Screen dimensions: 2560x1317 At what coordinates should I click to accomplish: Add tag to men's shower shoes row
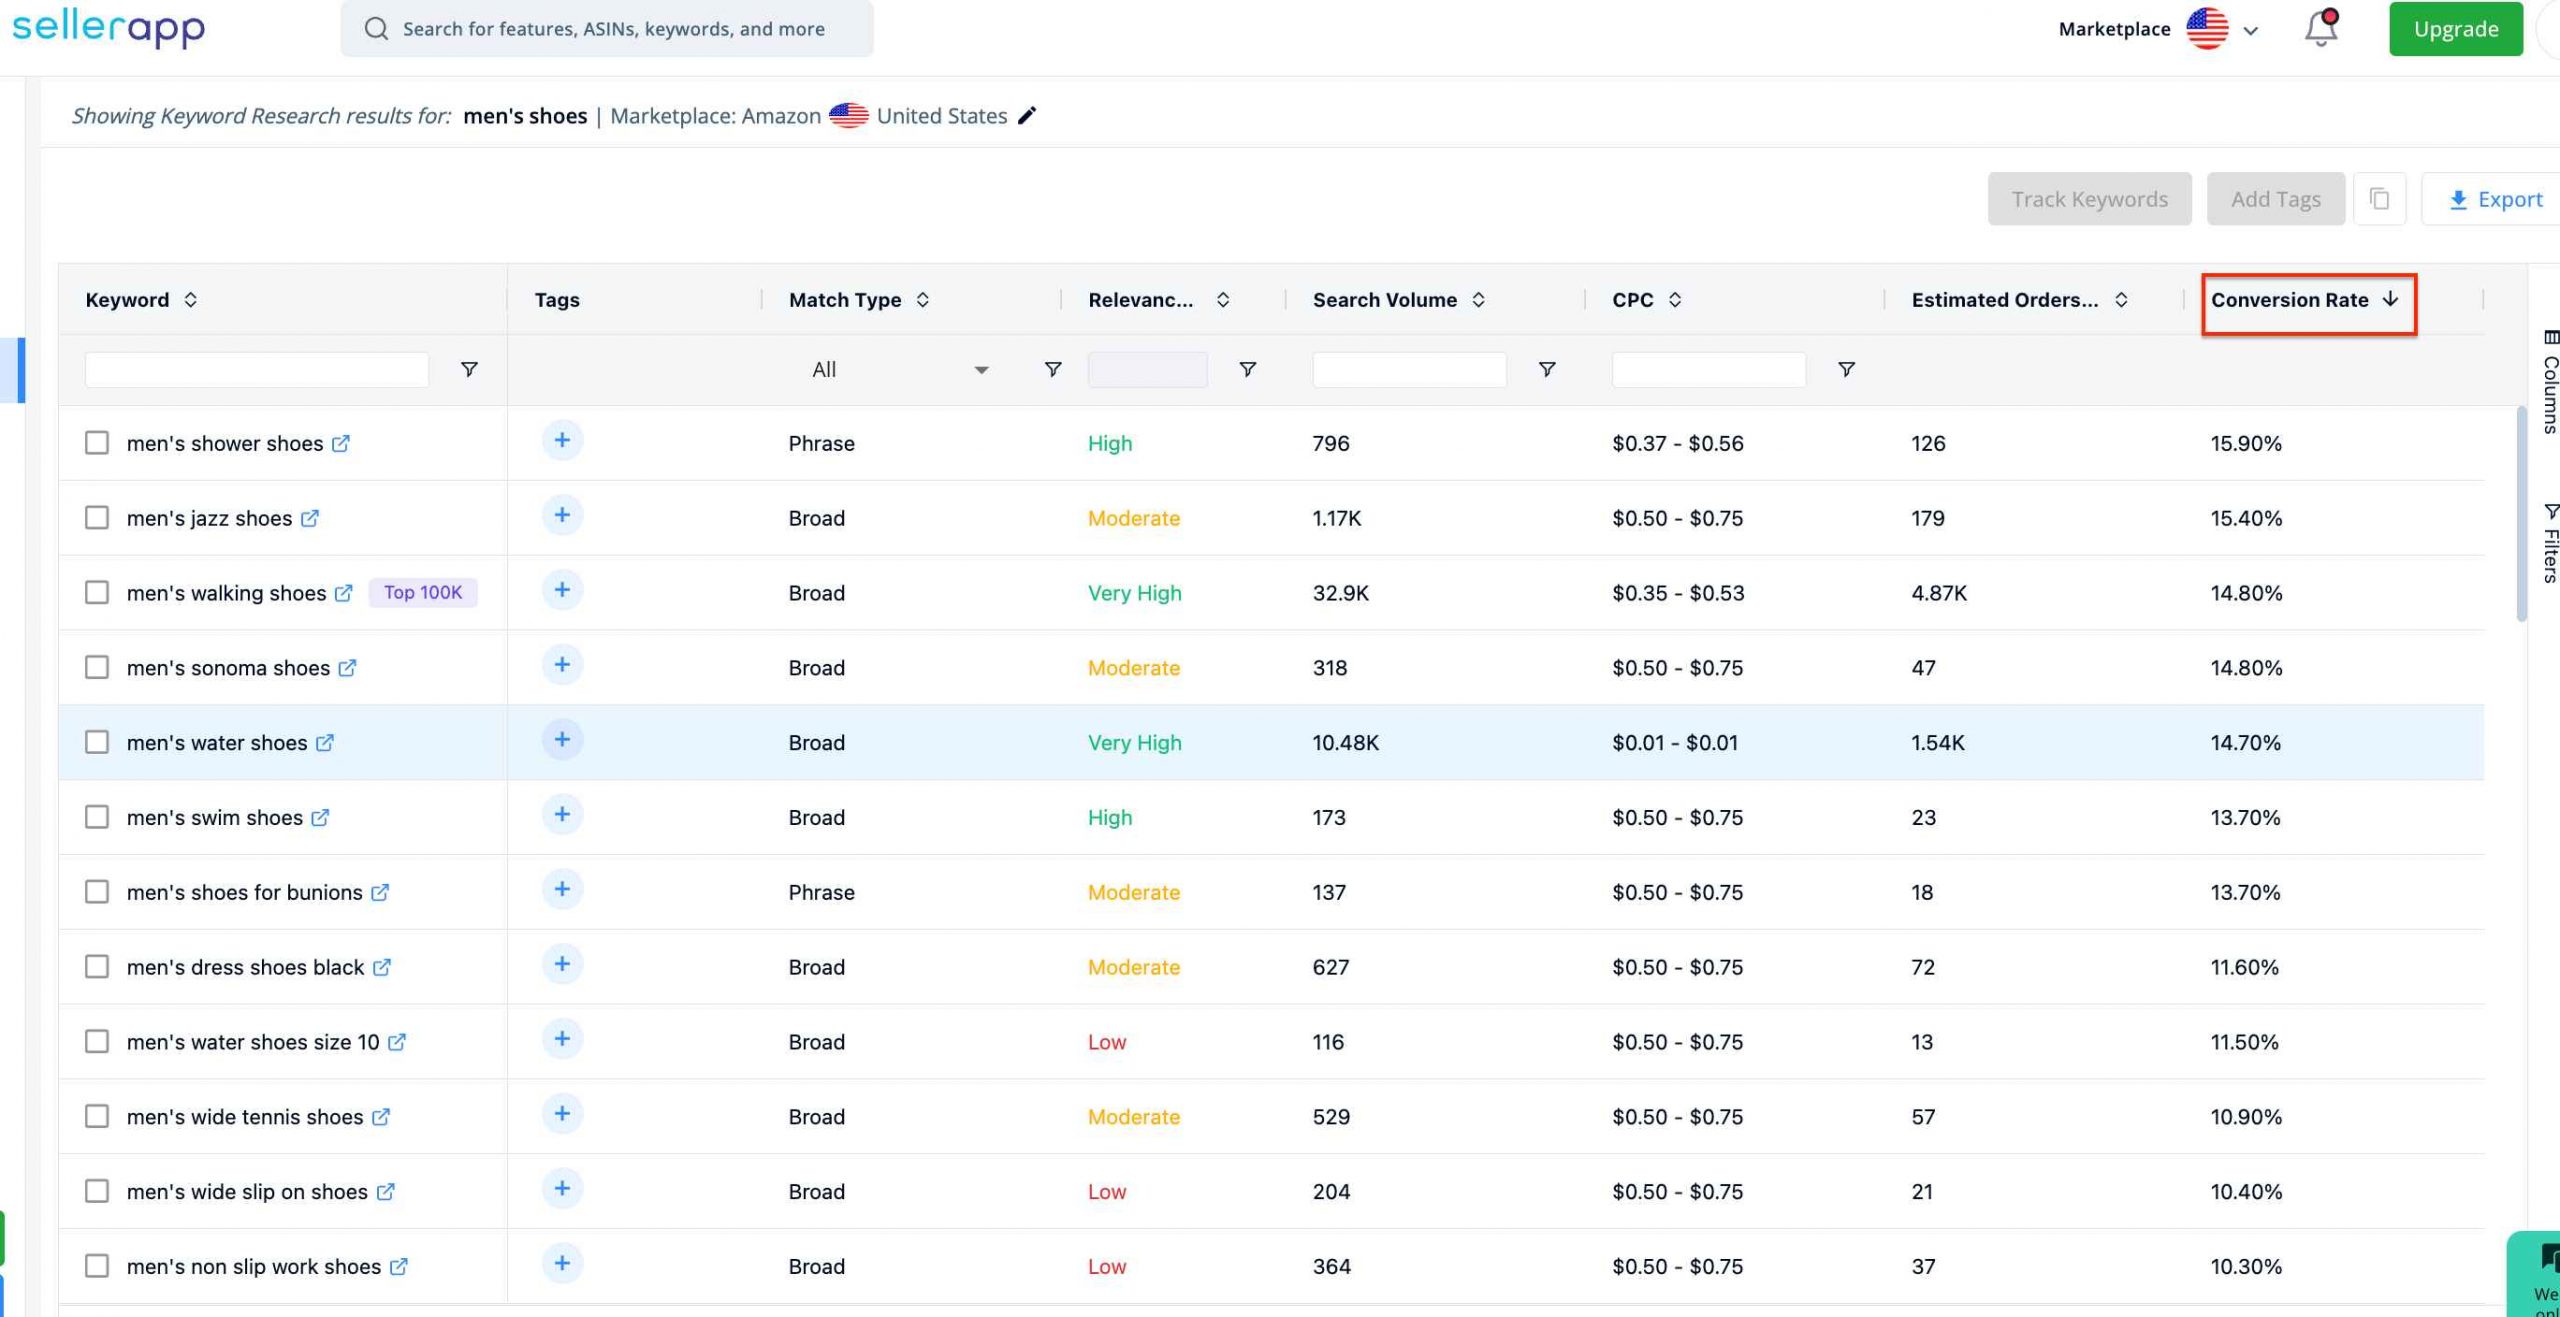coord(562,440)
